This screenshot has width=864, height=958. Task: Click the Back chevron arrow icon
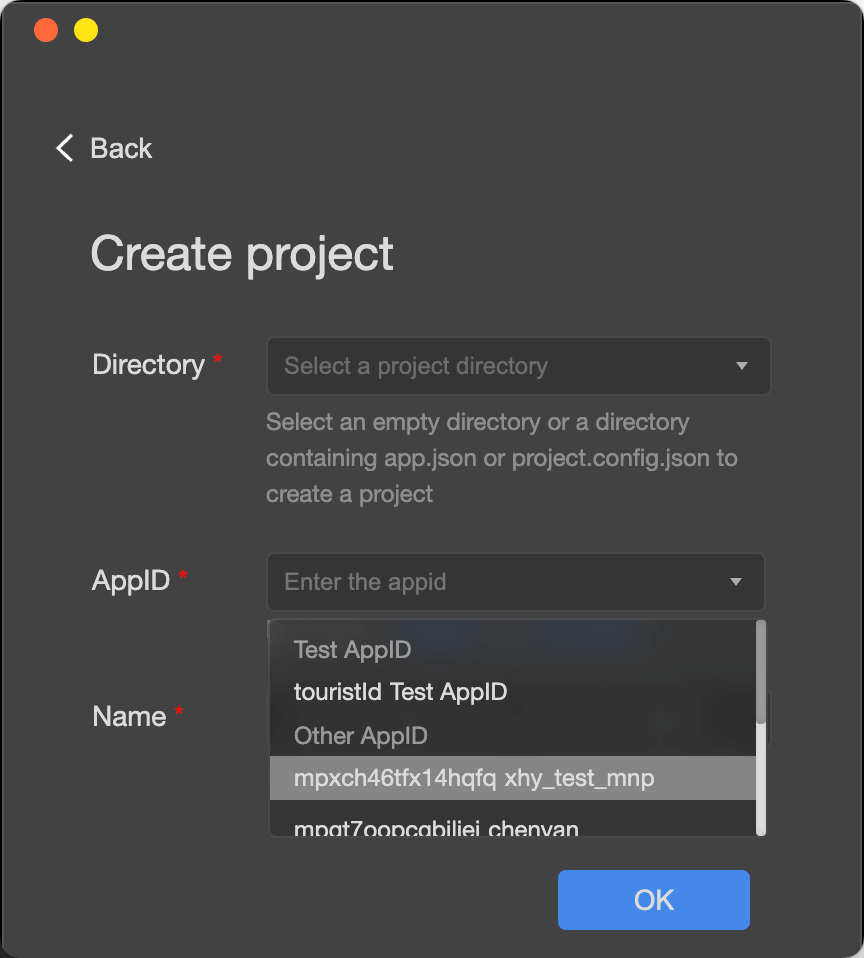click(65, 149)
